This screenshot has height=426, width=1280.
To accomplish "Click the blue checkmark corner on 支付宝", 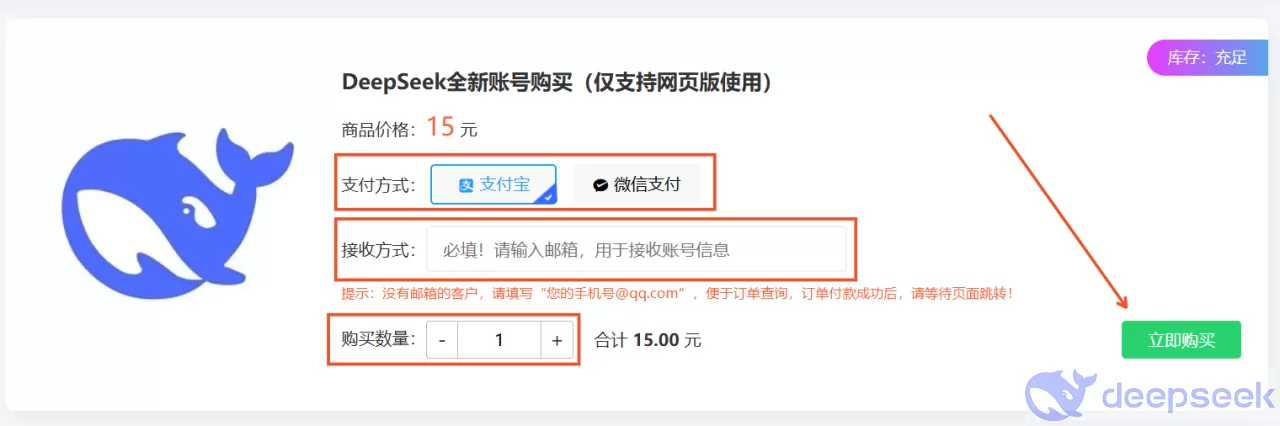I will pos(548,196).
